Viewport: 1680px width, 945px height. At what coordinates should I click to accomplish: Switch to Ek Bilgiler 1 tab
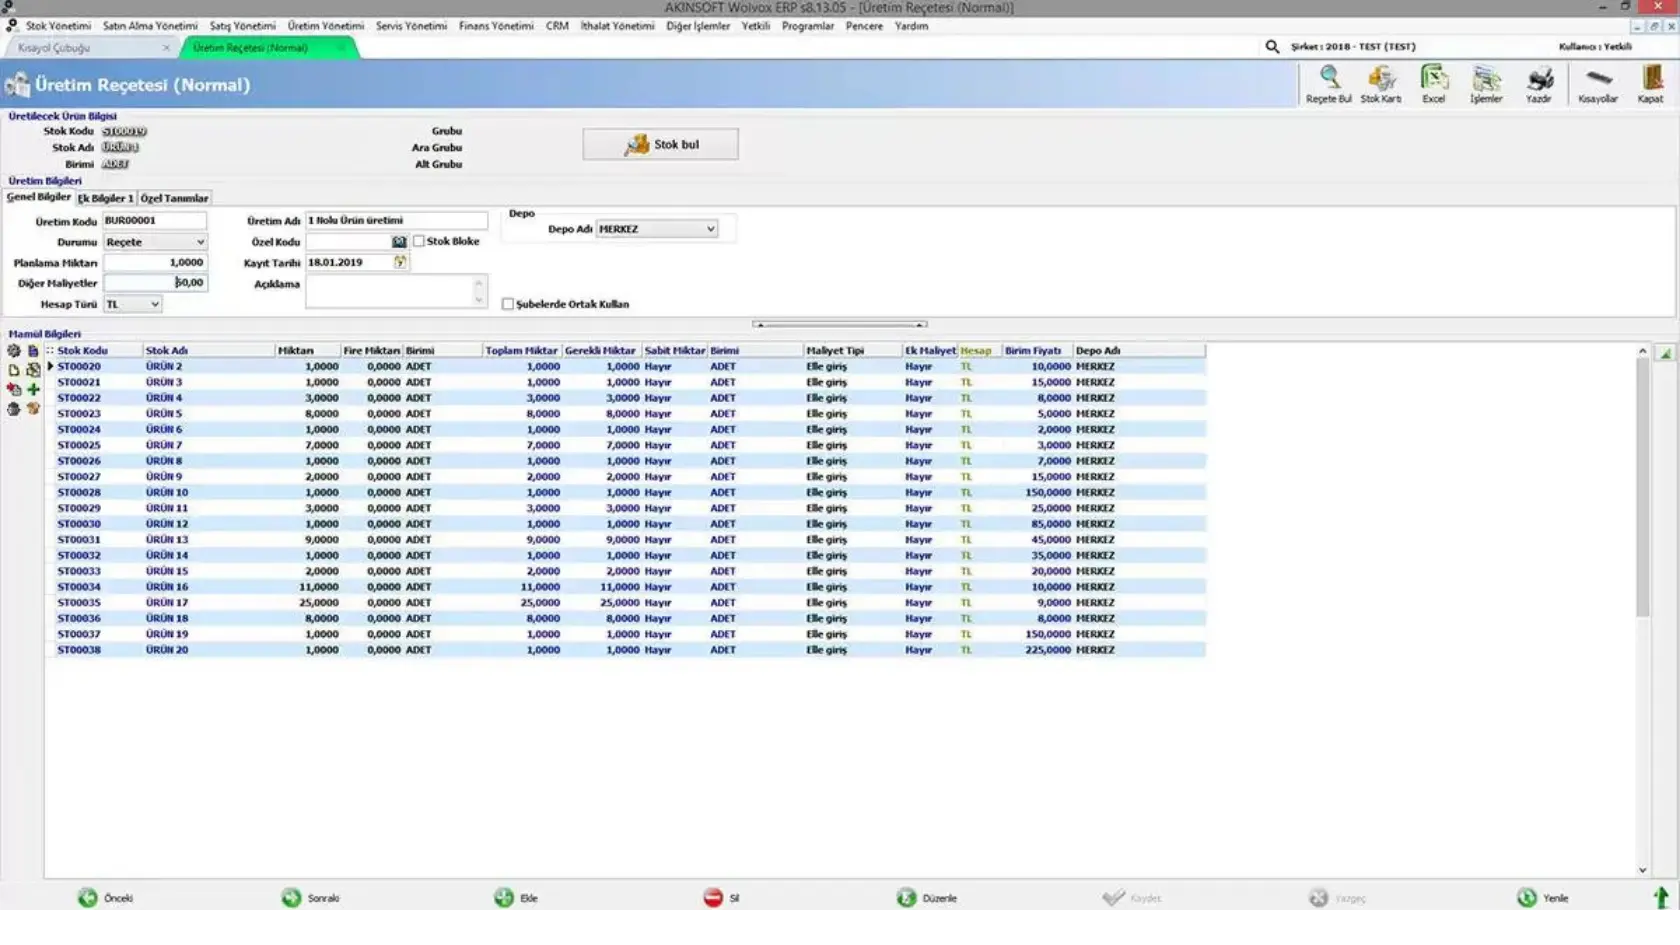[x=105, y=198]
